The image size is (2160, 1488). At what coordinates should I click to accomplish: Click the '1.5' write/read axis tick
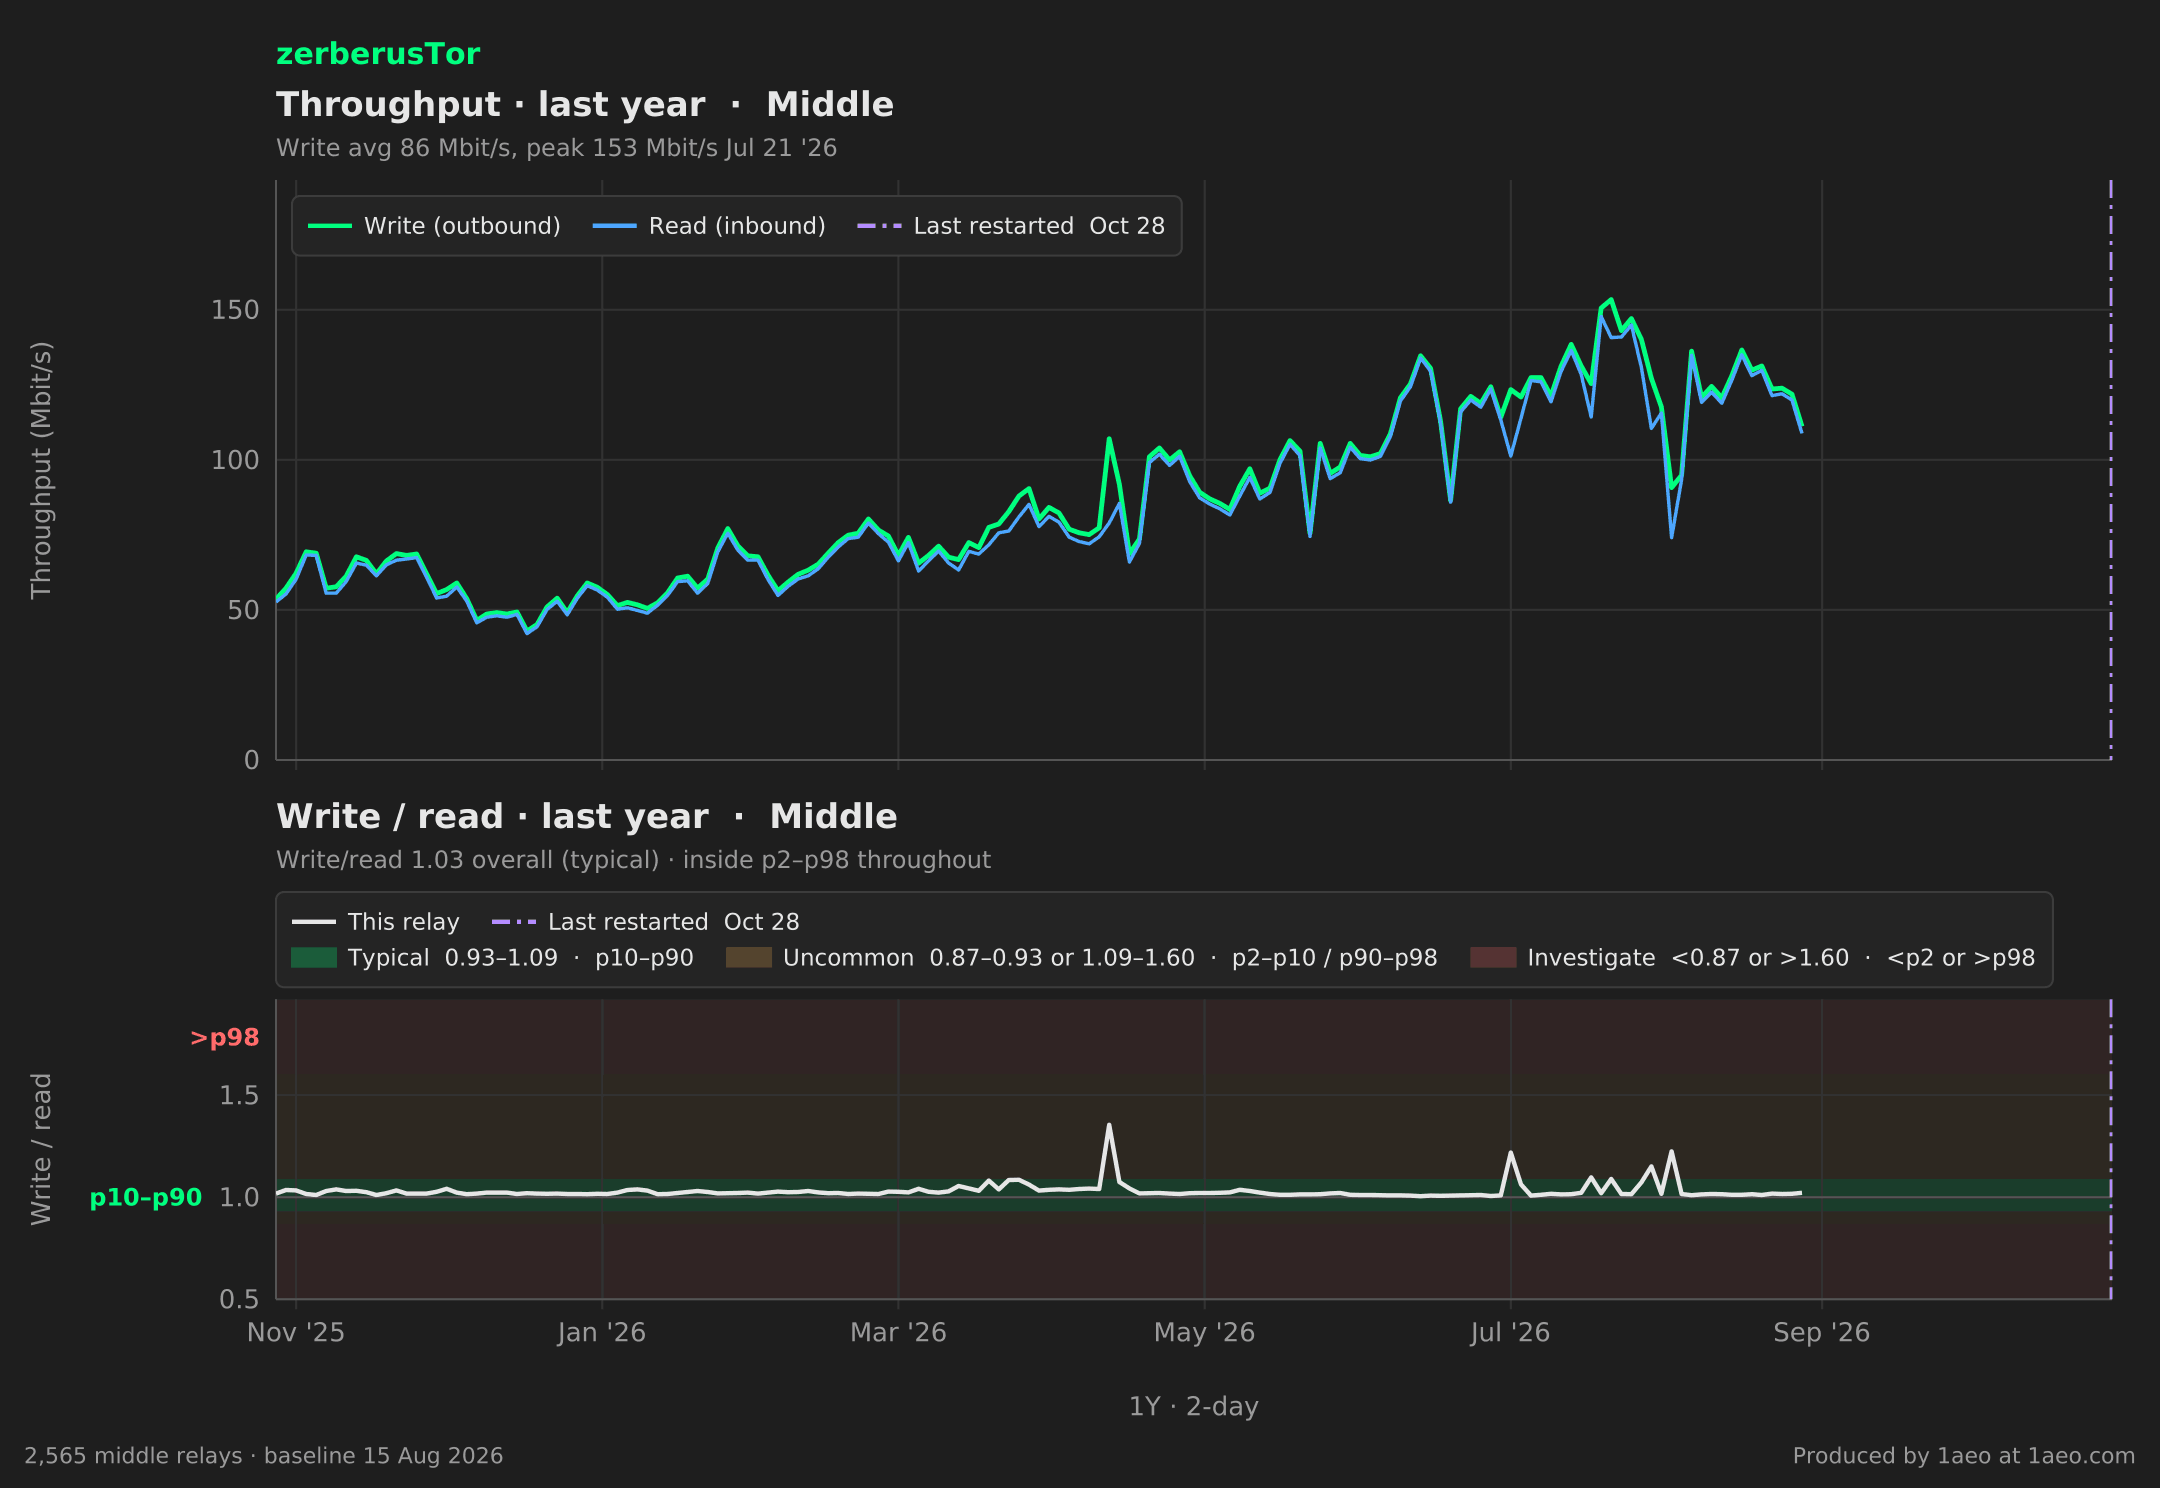tap(239, 1095)
